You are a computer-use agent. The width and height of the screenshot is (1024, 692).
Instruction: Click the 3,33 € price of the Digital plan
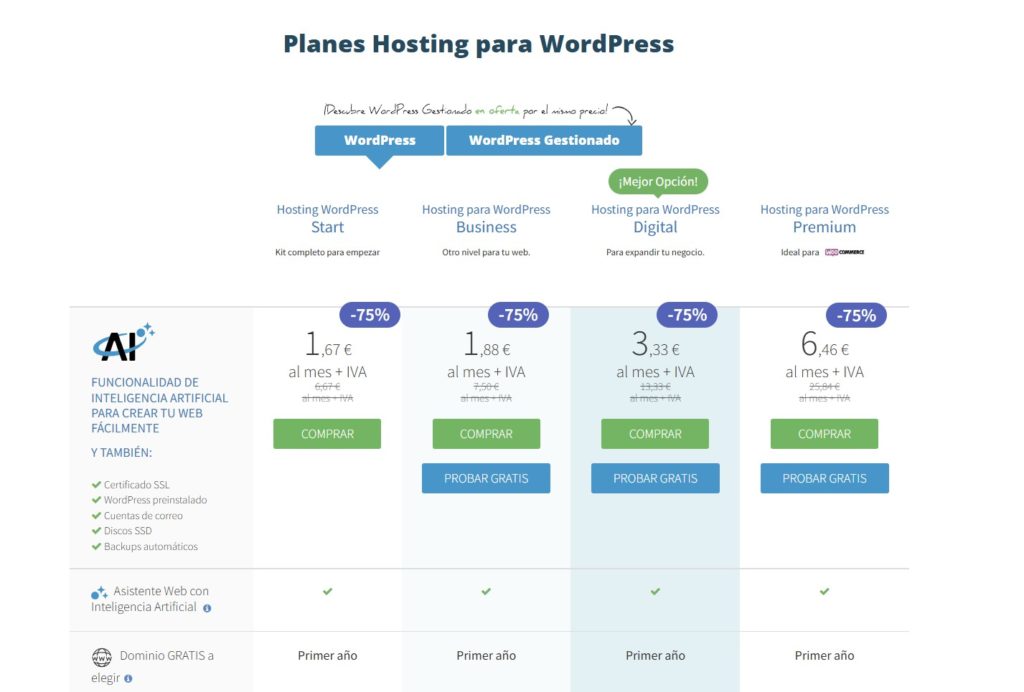pyautogui.click(x=656, y=345)
